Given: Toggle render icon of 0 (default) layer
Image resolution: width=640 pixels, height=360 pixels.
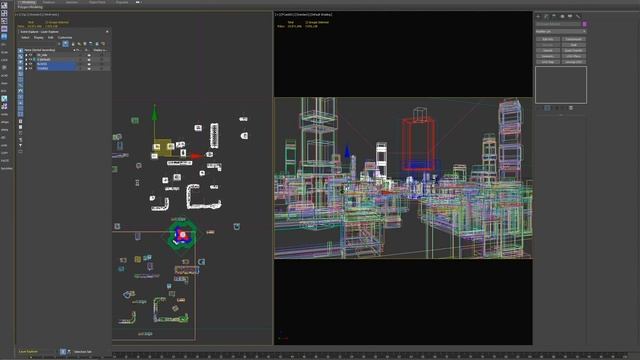Looking at the screenshot, I should coord(89,60).
